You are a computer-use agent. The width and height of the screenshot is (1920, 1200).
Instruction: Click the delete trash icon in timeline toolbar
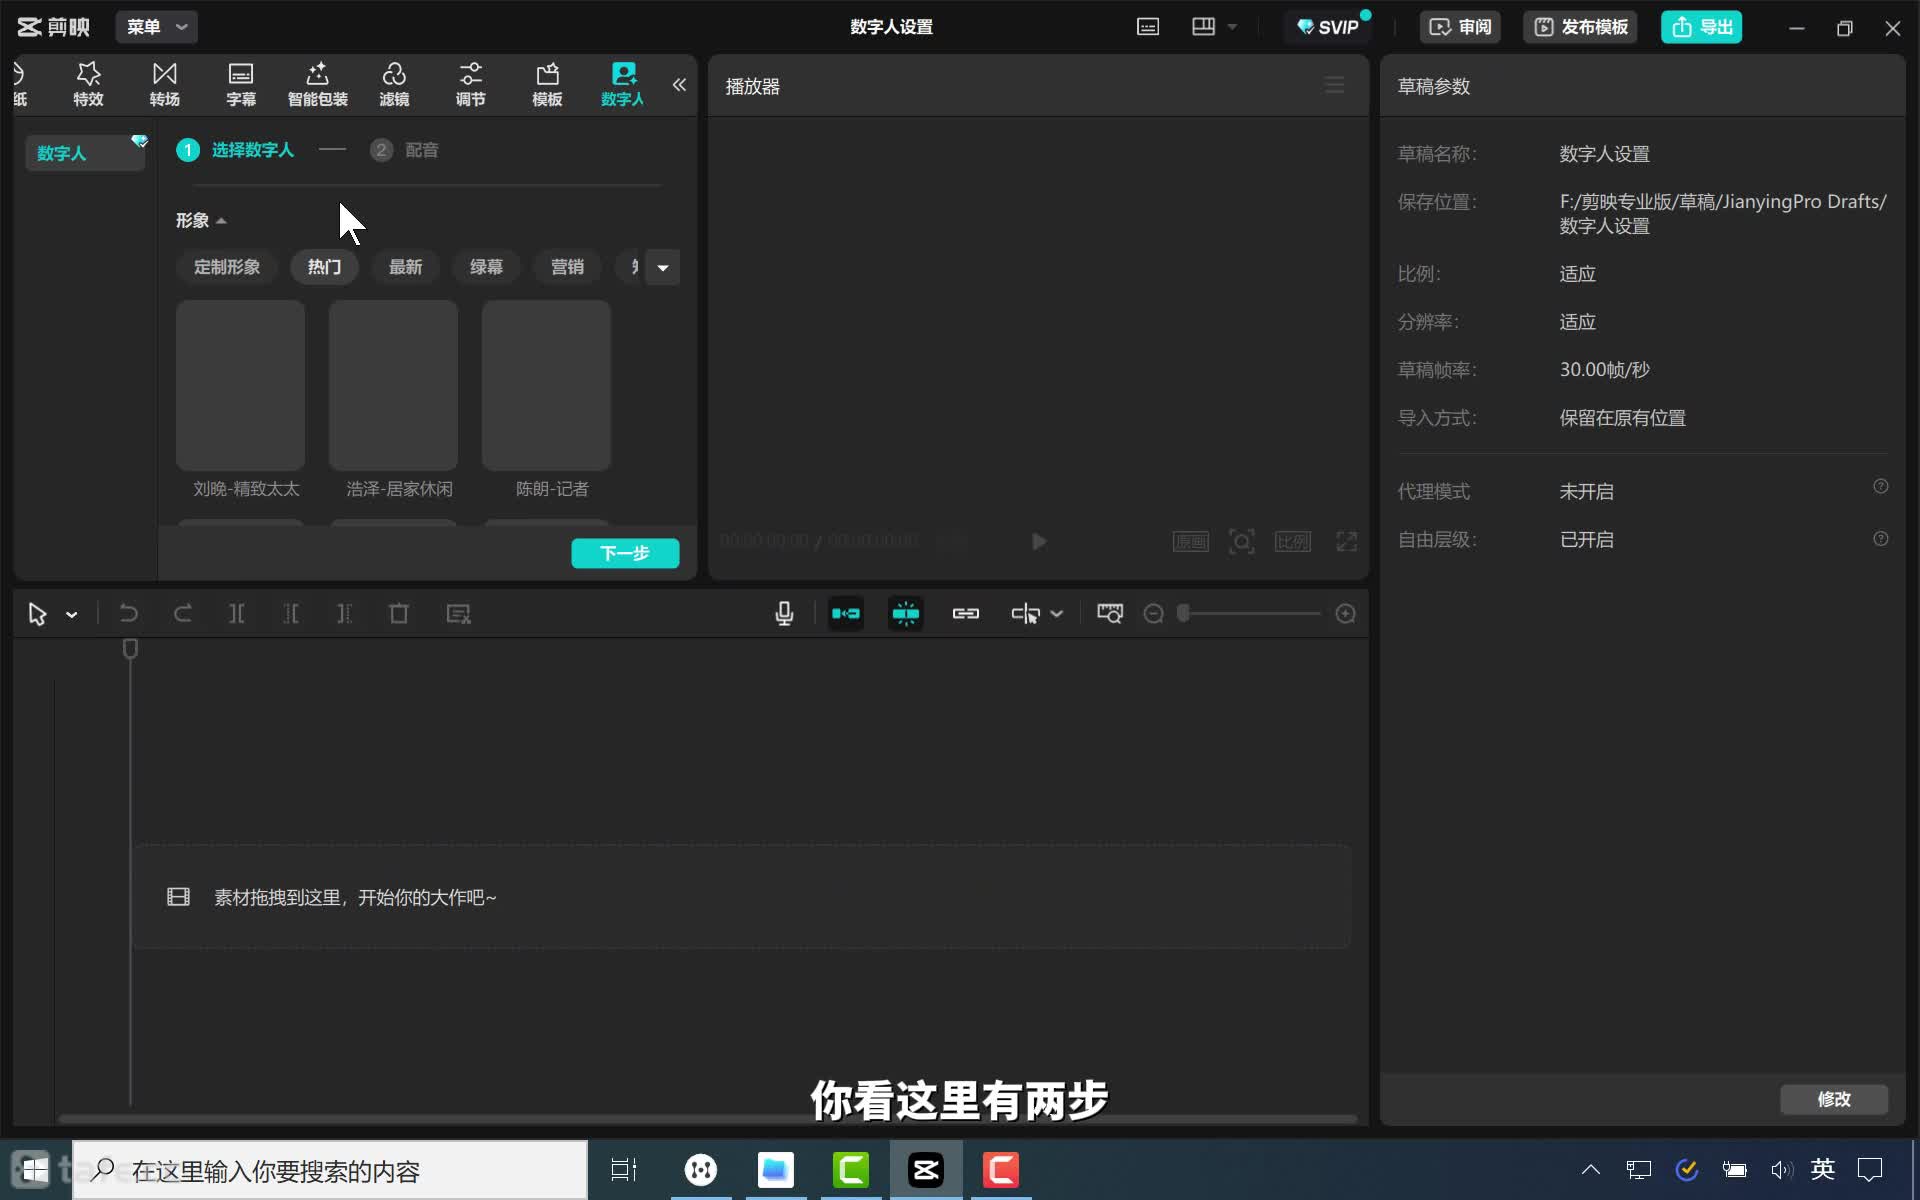point(399,614)
